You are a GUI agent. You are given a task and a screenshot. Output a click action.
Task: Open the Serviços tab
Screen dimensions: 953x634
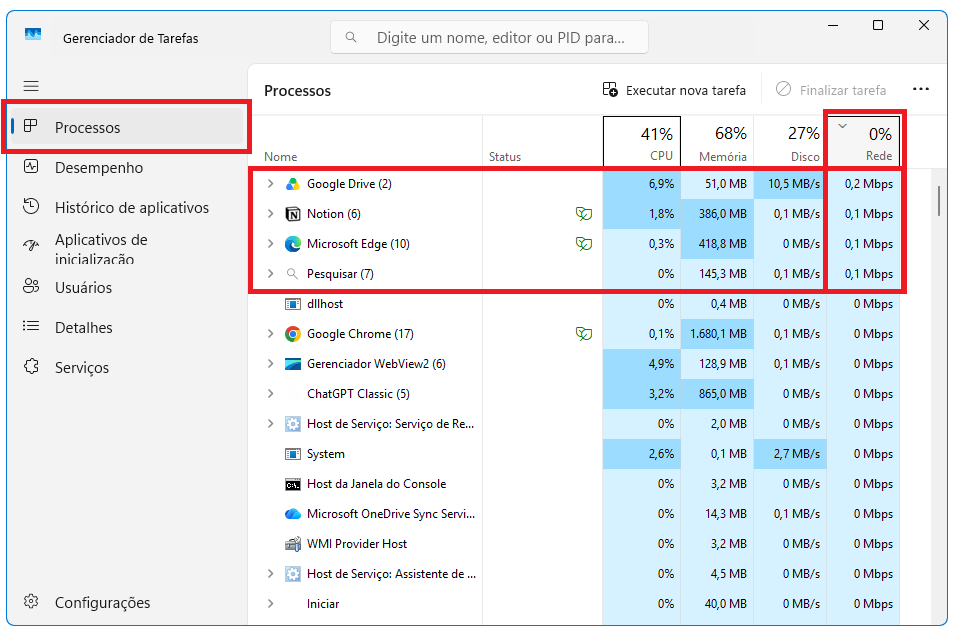coord(127,367)
